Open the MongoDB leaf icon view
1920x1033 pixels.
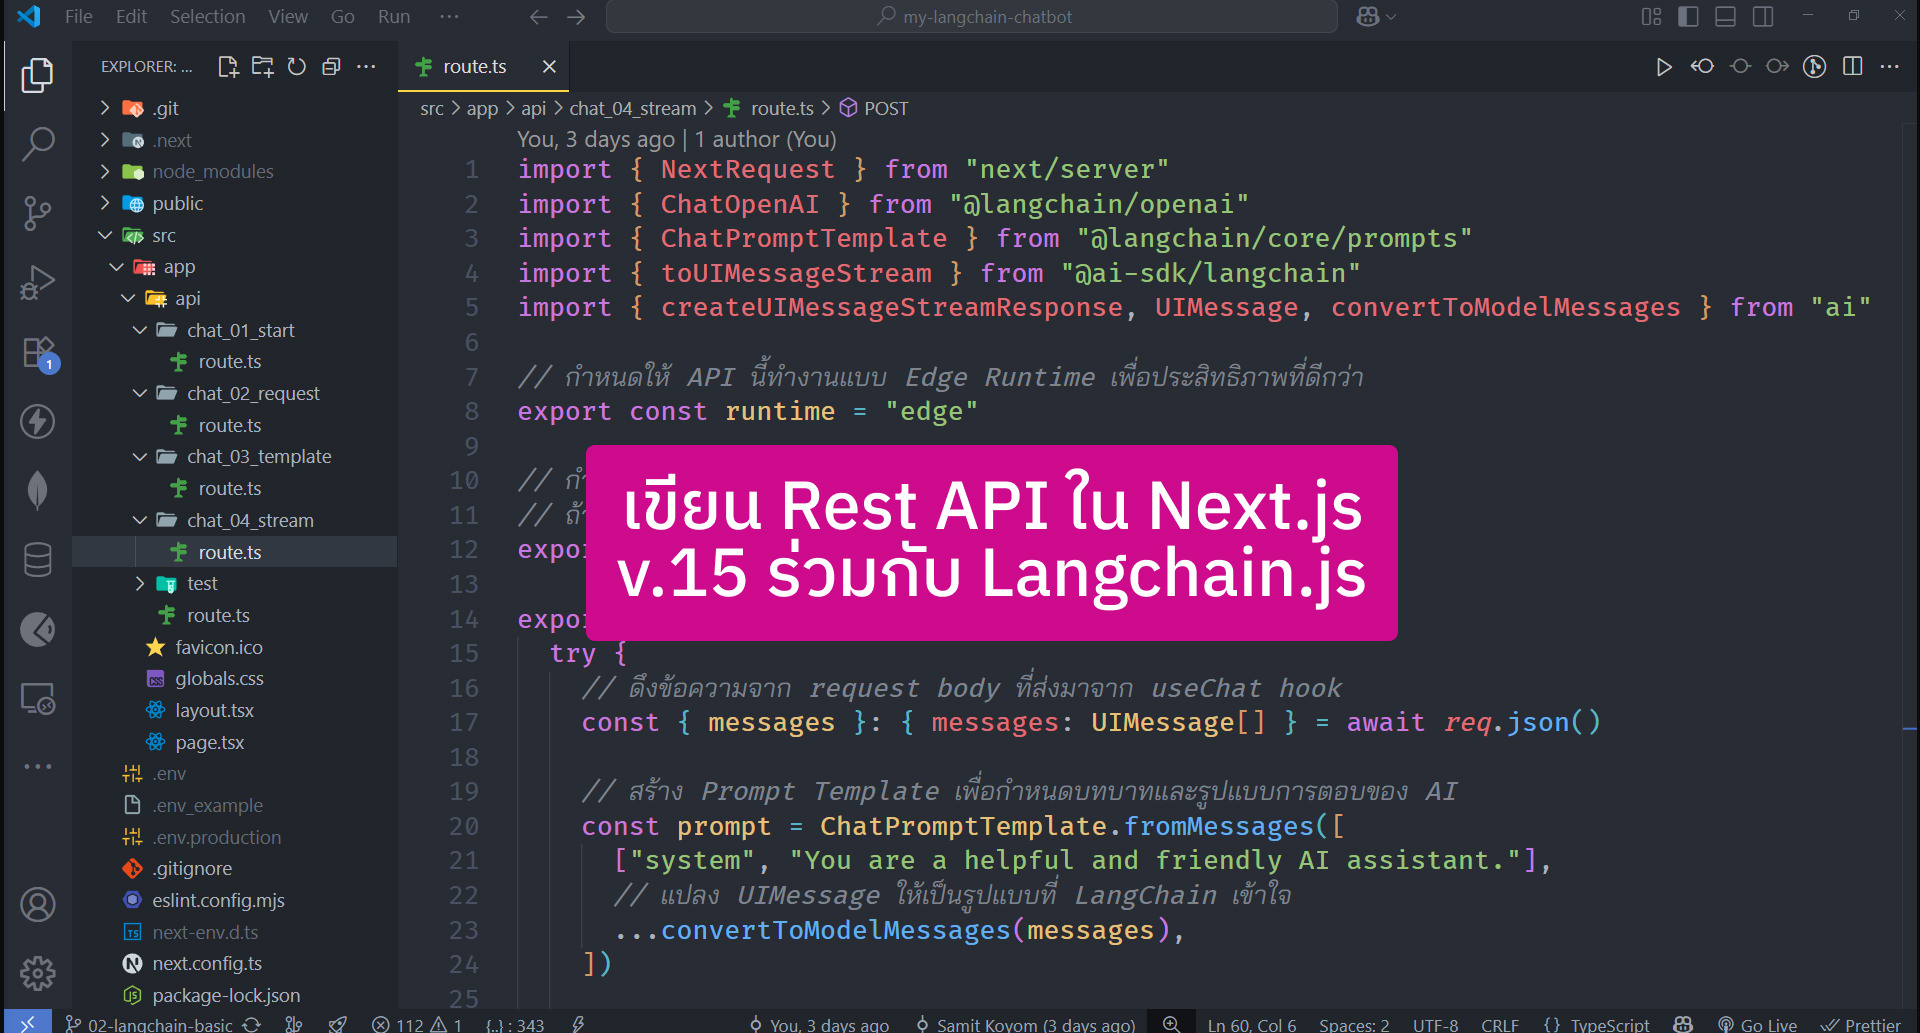point(38,490)
